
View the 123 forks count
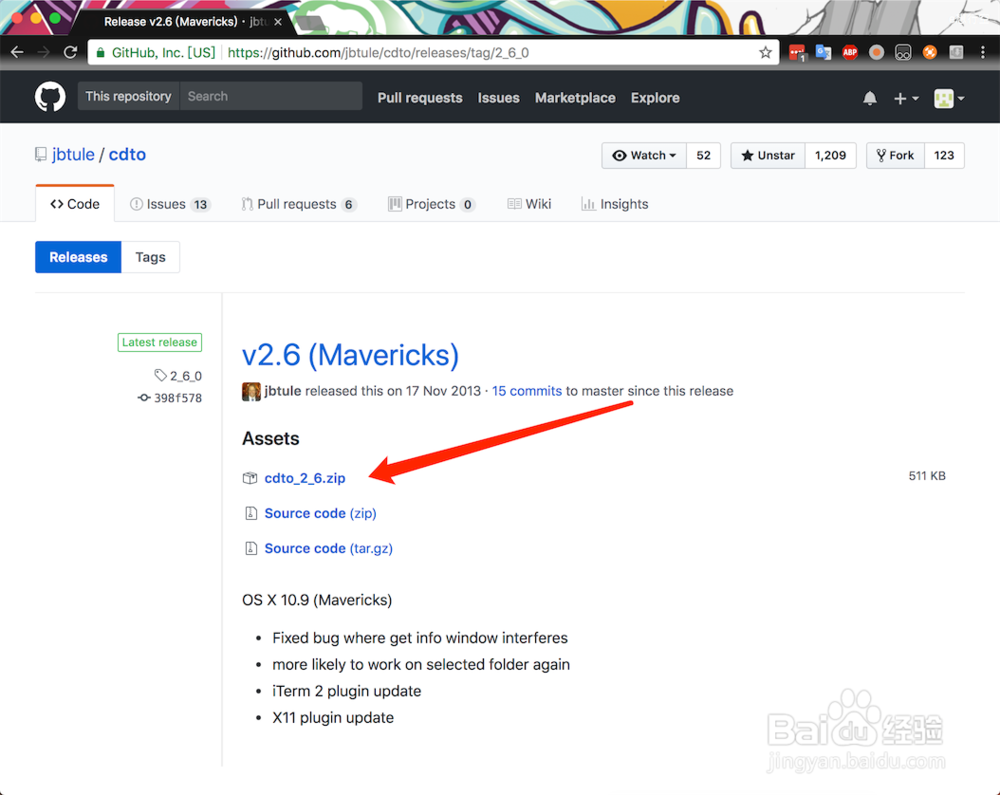(x=944, y=156)
